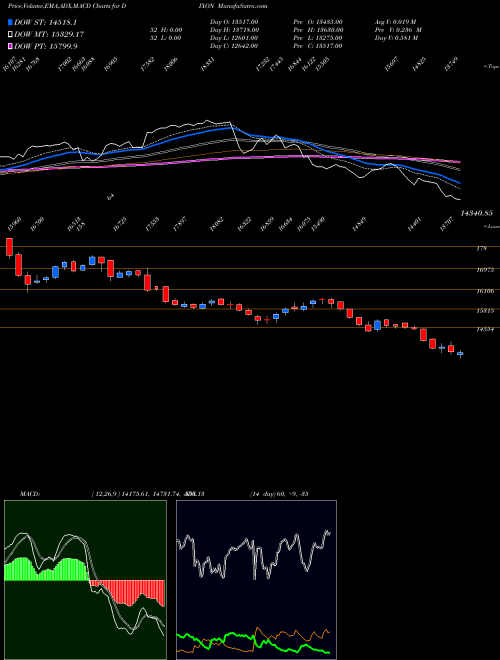
Task: Click the 'MunafaSutra.com' text in header
Action: (243, 6)
